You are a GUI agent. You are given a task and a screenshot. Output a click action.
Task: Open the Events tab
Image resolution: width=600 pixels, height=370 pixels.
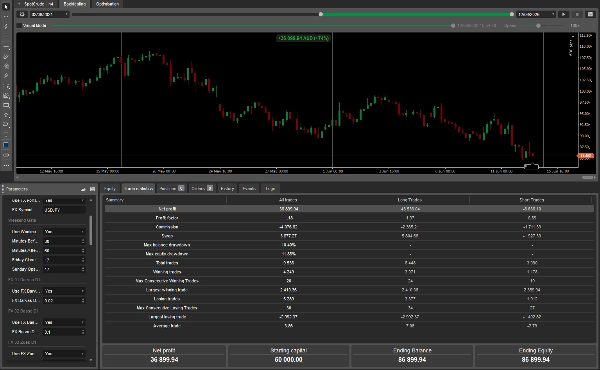click(249, 189)
